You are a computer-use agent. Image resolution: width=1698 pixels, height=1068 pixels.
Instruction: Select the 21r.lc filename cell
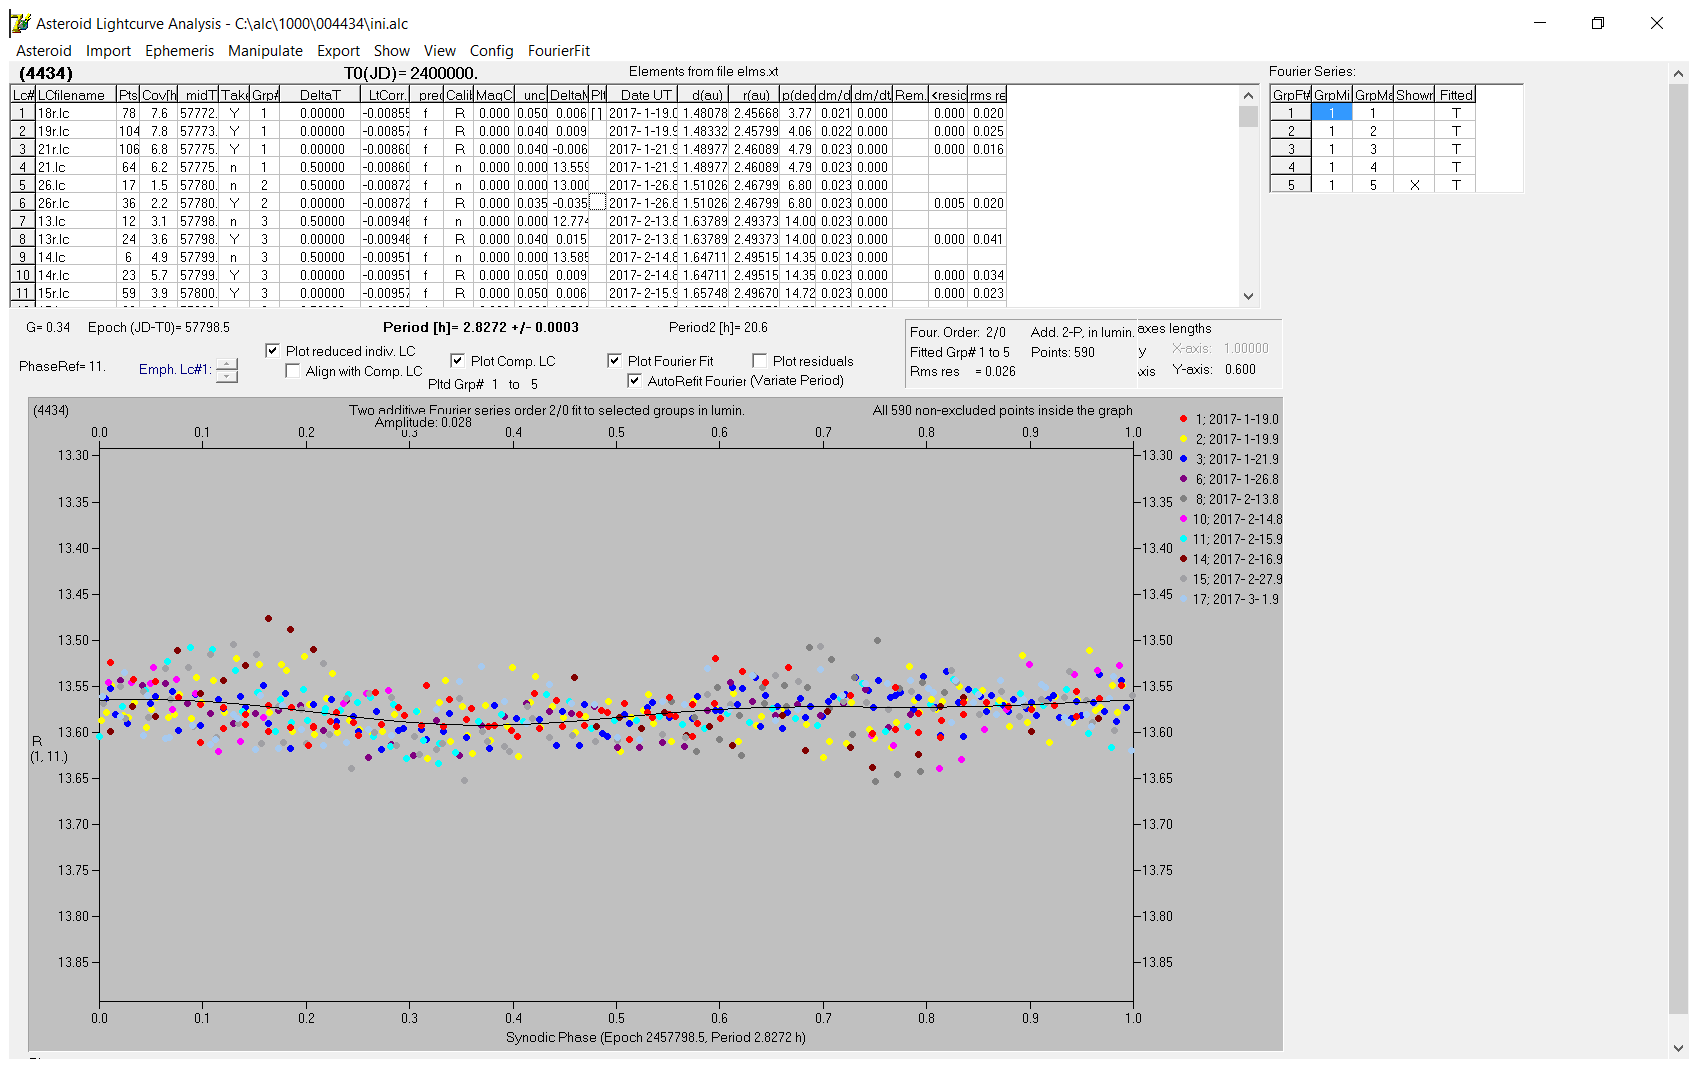(76, 149)
